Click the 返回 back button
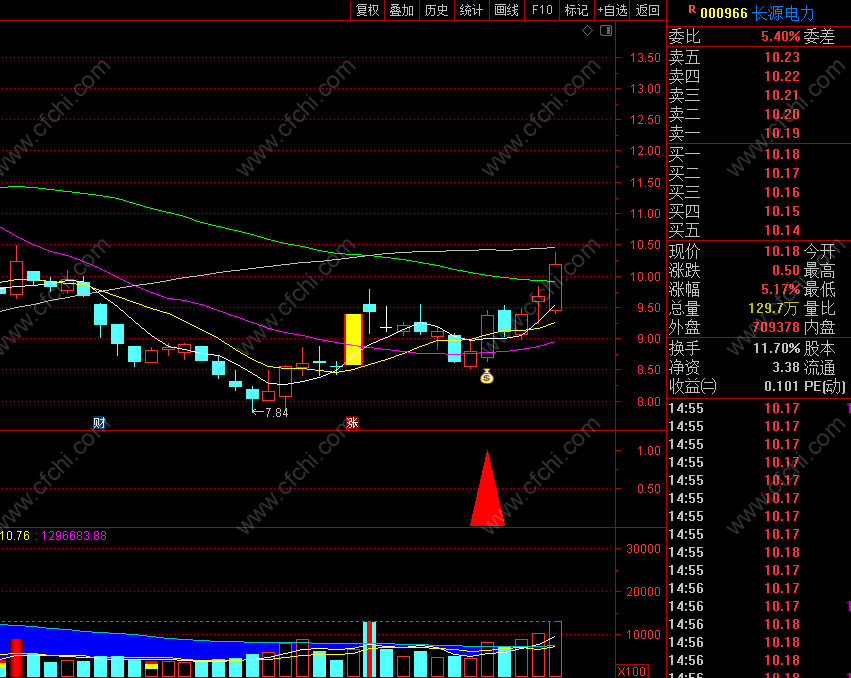Image resolution: width=851 pixels, height=678 pixels. [x=647, y=10]
